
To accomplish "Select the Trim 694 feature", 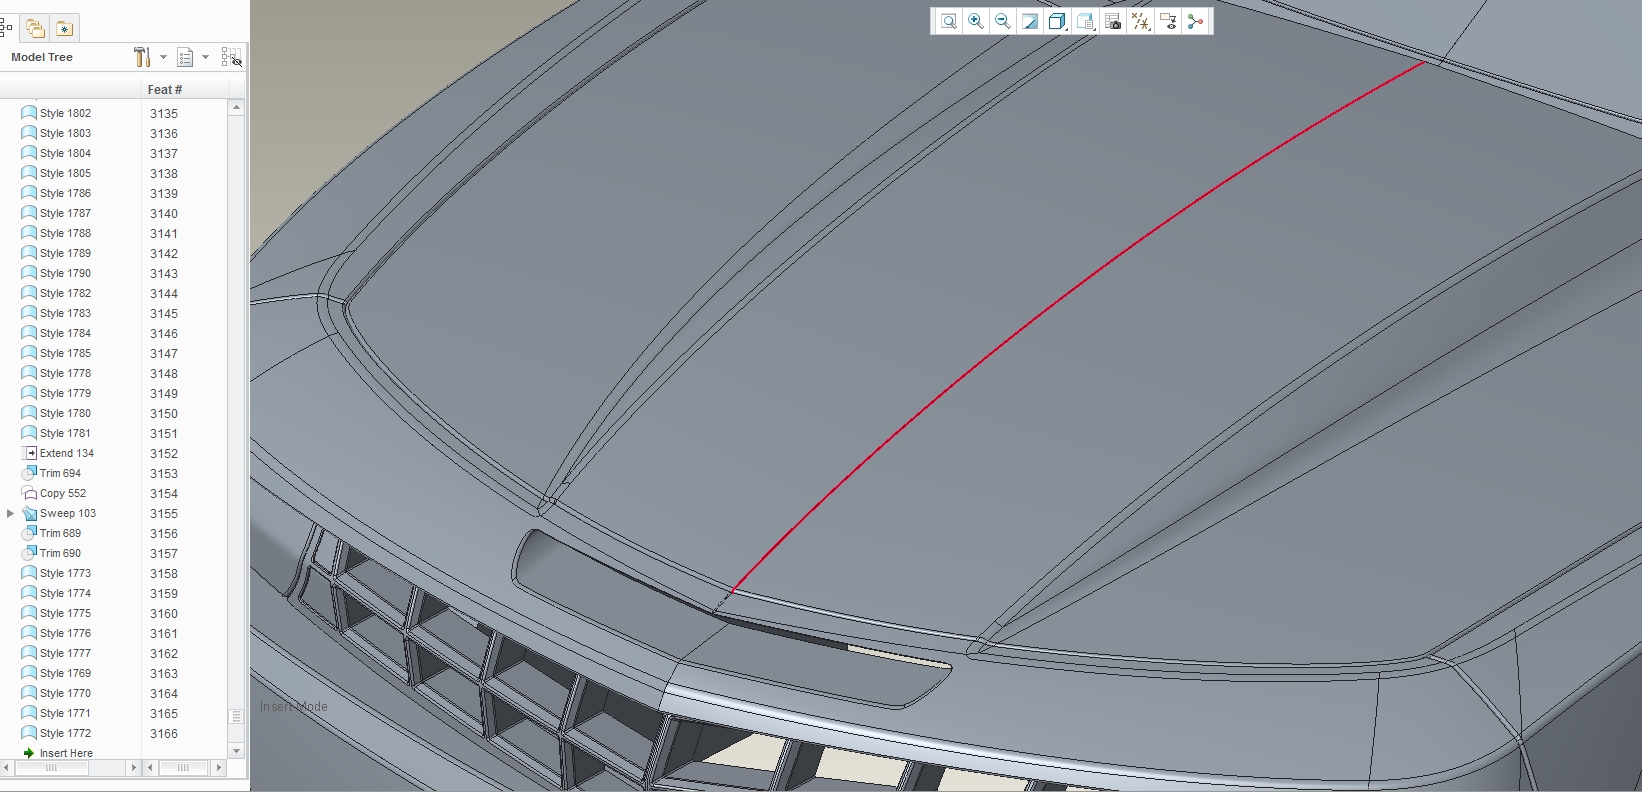I will pos(60,473).
